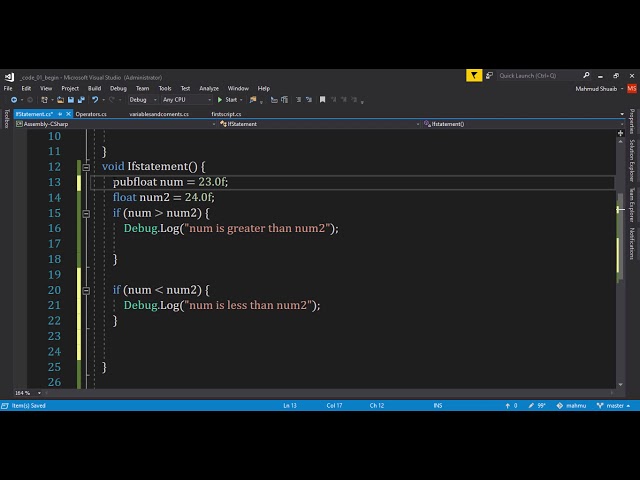Open the Project menu
Screen dimensions: 640x480
[x=70, y=89]
